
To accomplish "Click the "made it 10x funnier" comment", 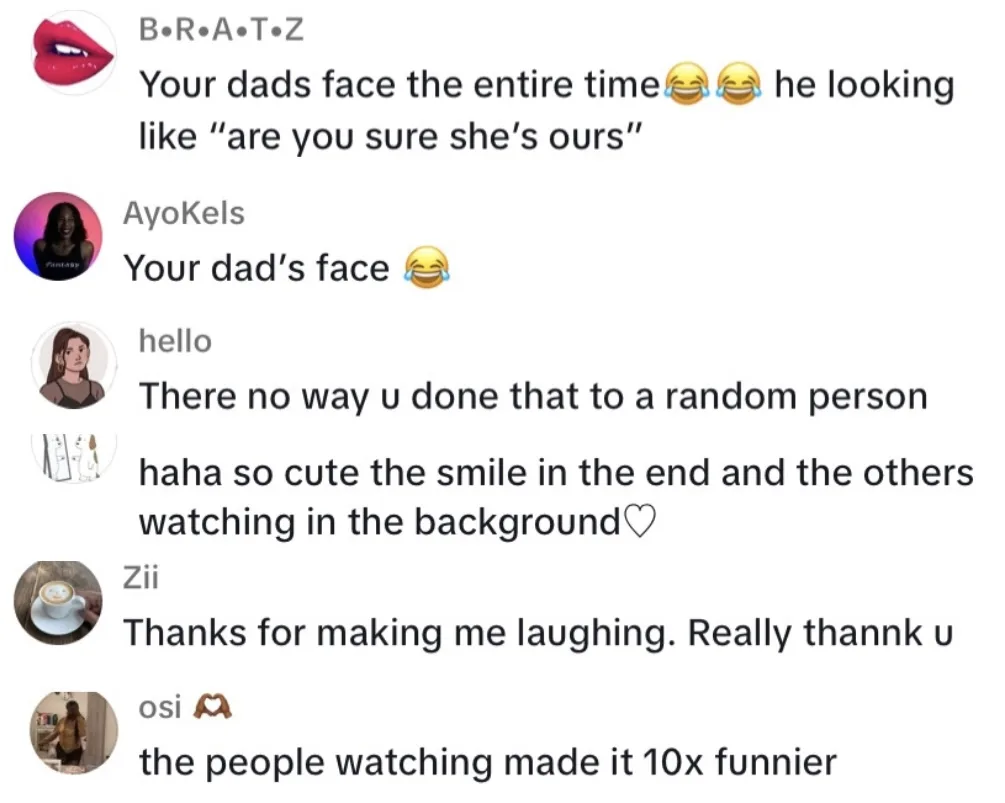I will point(487,763).
